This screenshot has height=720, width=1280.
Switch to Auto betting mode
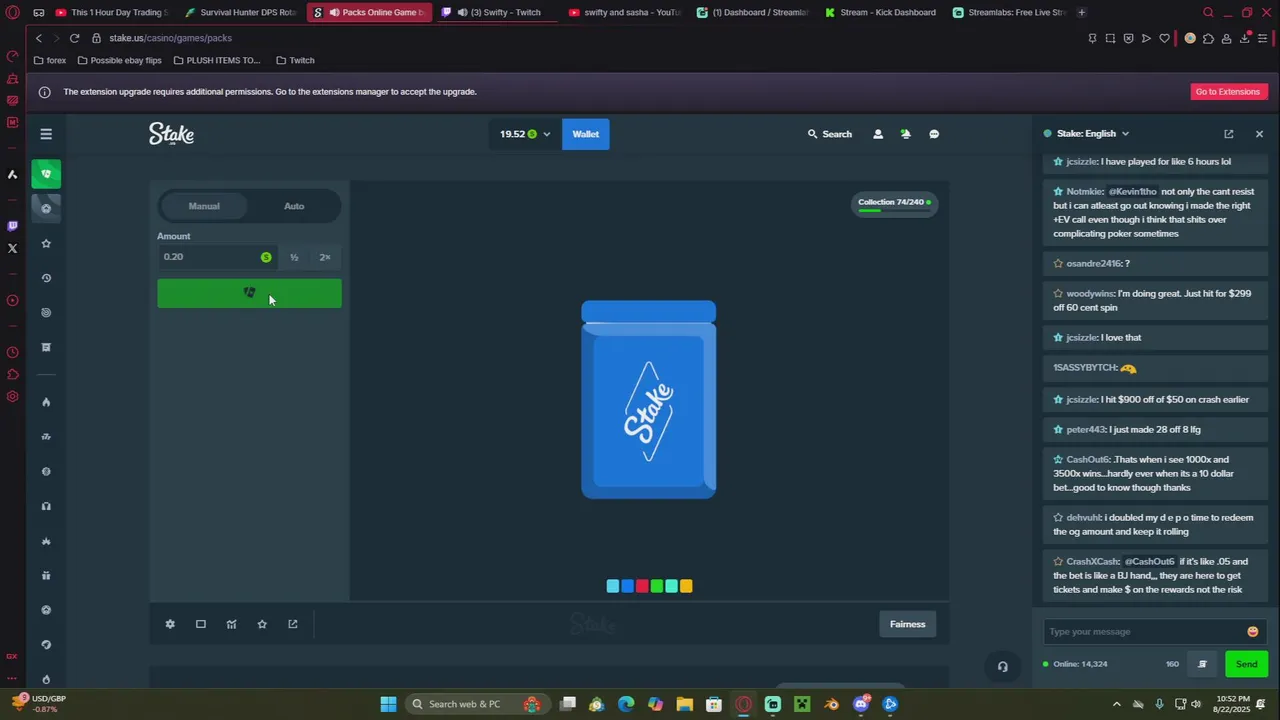click(x=294, y=206)
